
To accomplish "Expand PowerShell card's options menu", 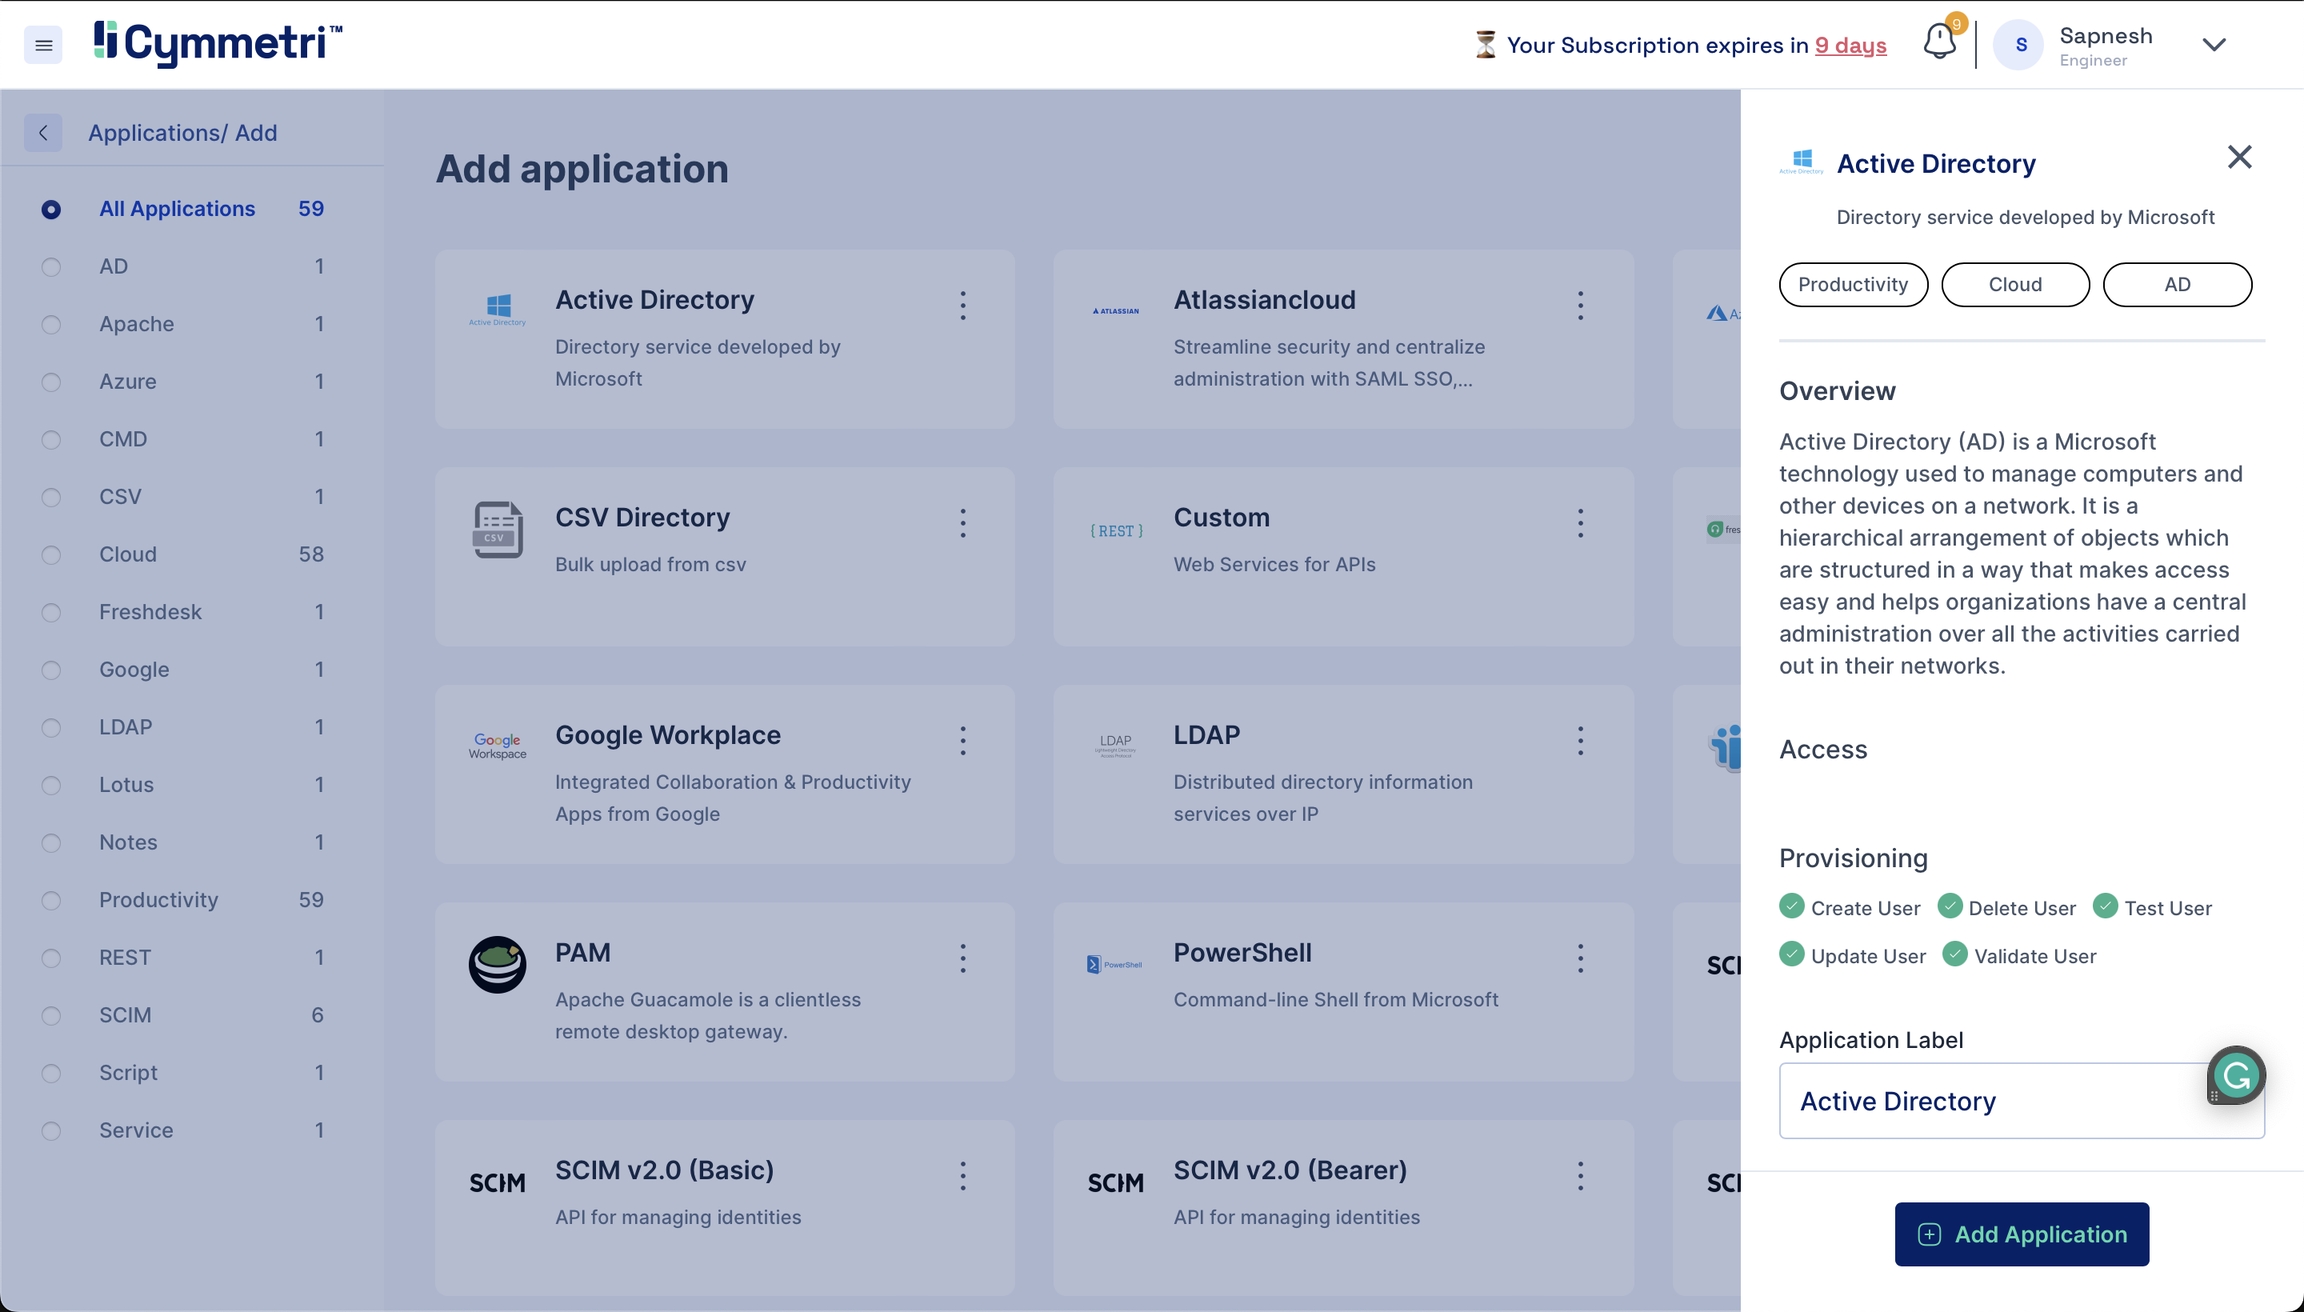I will pyautogui.click(x=1580, y=958).
